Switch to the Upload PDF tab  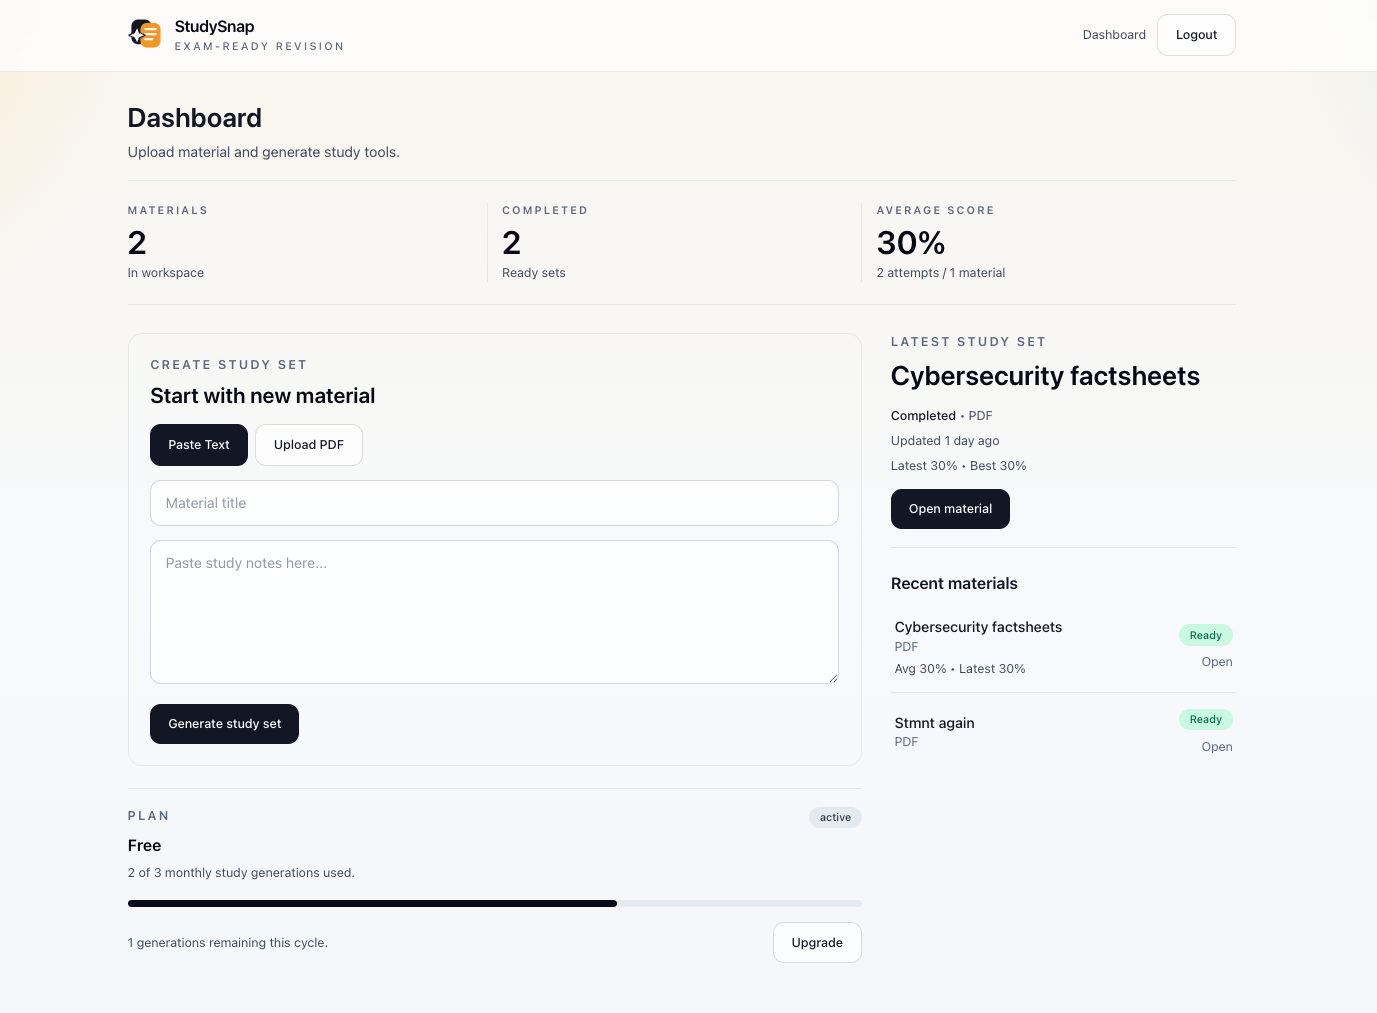308,444
